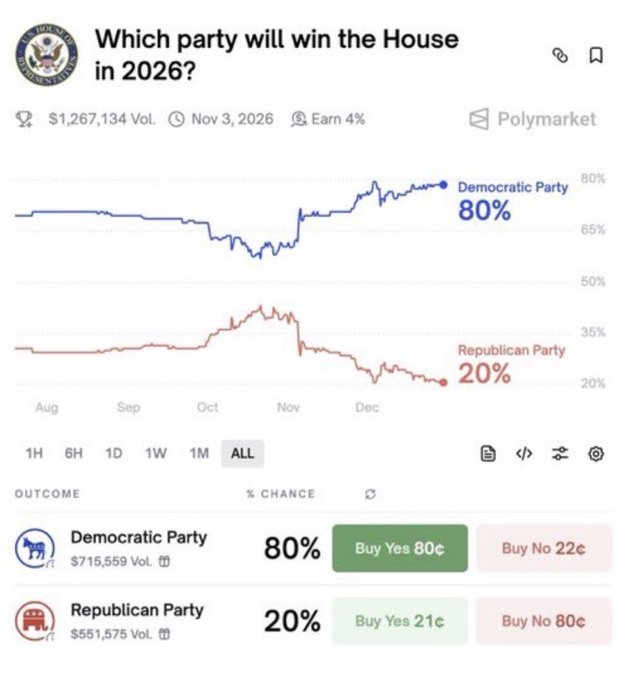Screen dimensions: 628x680
Task: Click the Polymarket logo link
Action: pyautogui.click(x=532, y=119)
